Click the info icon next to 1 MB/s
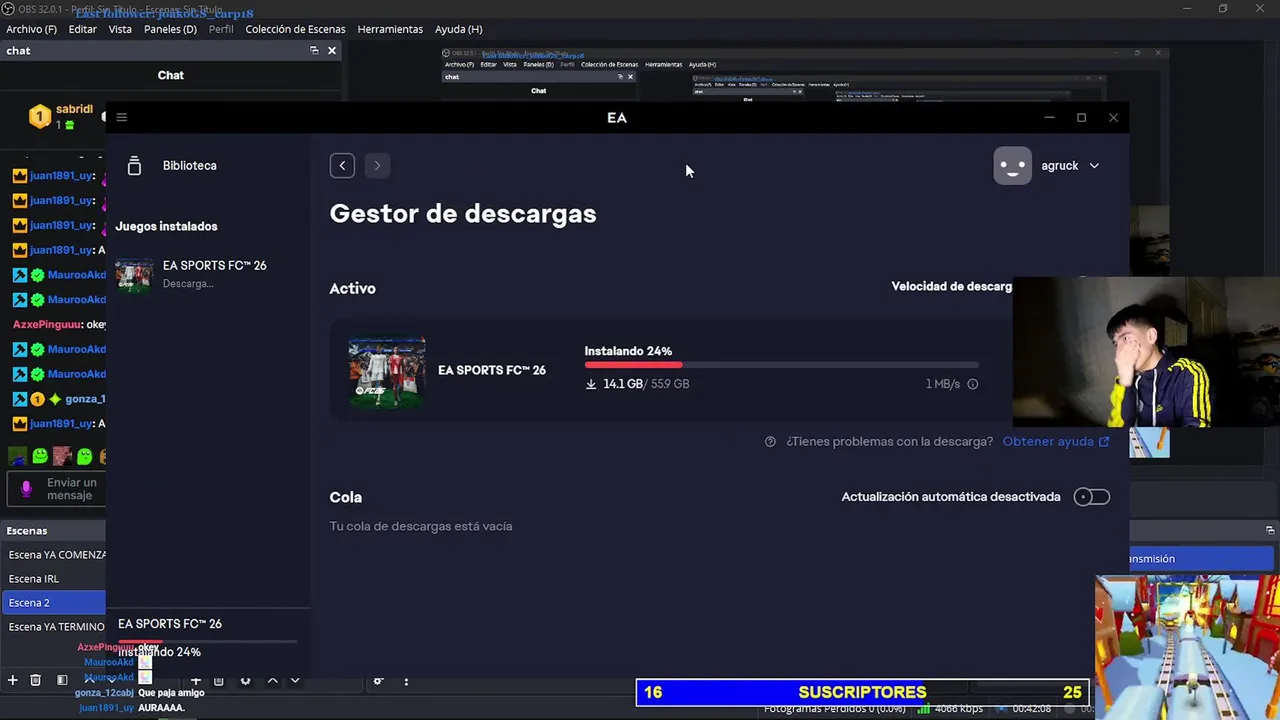This screenshot has height=720, width=1280. pyautogui.click(x=972, y=384)
